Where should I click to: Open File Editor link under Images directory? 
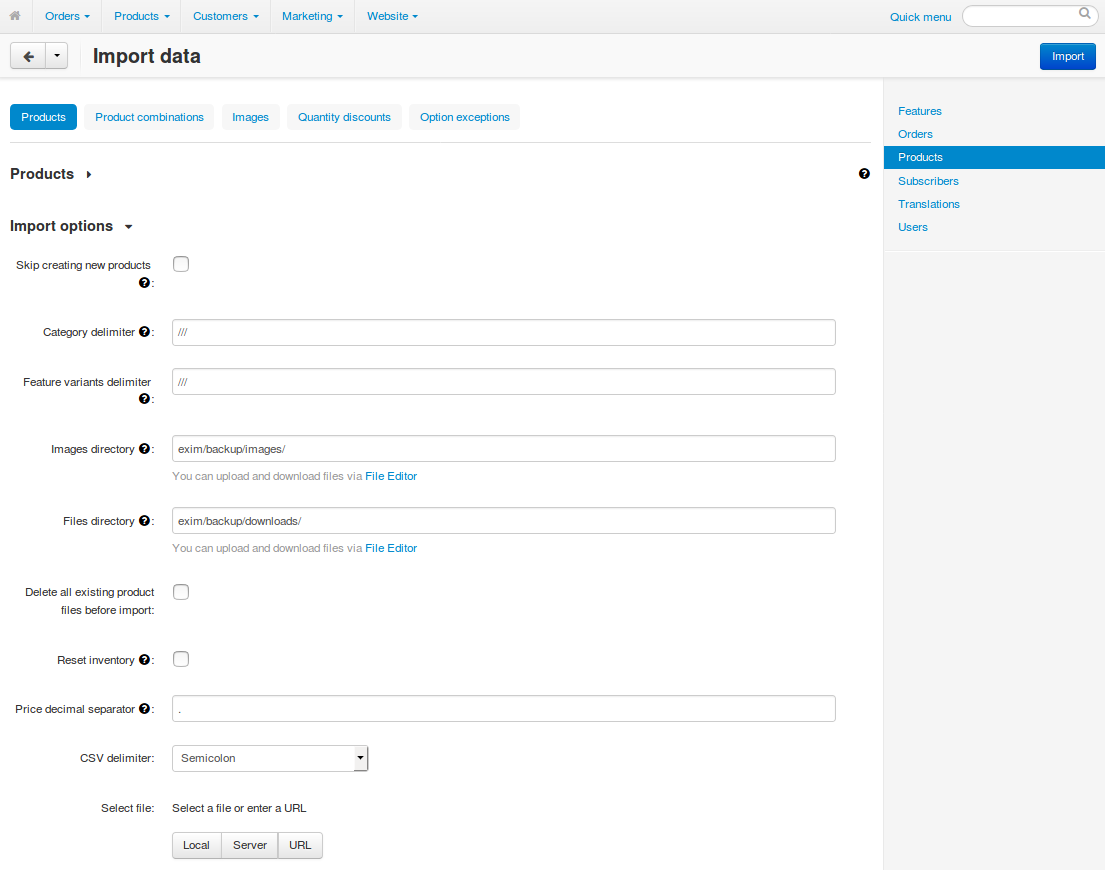coord(391,476)
